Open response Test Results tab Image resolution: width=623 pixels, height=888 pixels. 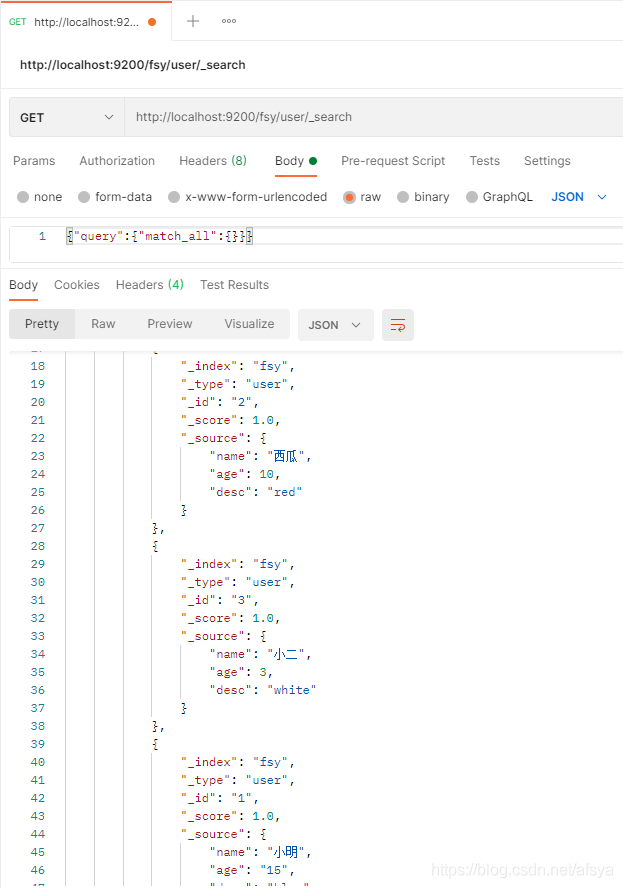click(x=234, y=285)
